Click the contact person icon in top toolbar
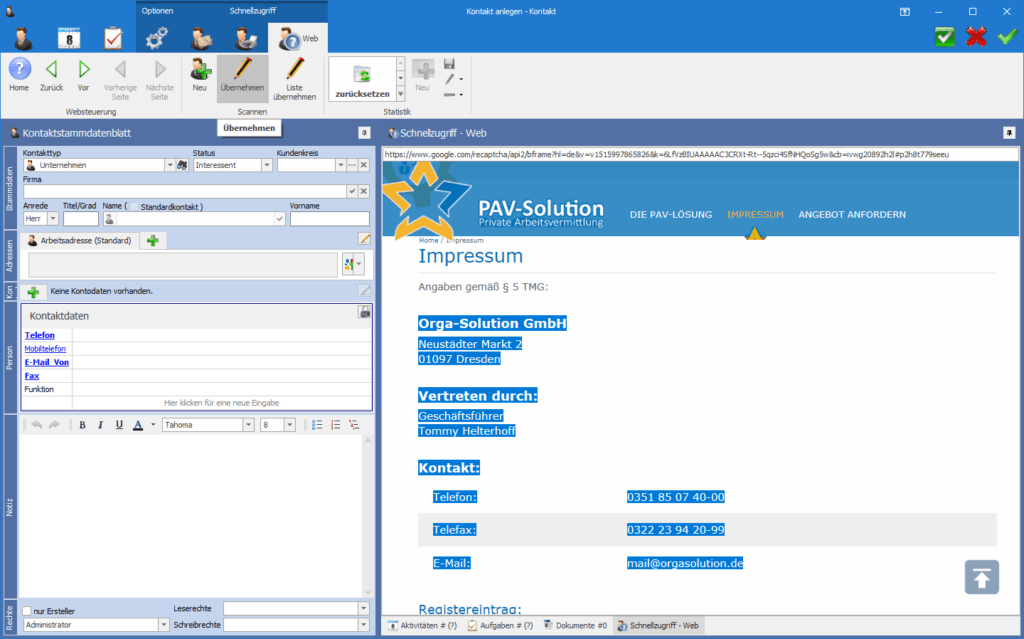1024x639 pixels. (24, 39)
